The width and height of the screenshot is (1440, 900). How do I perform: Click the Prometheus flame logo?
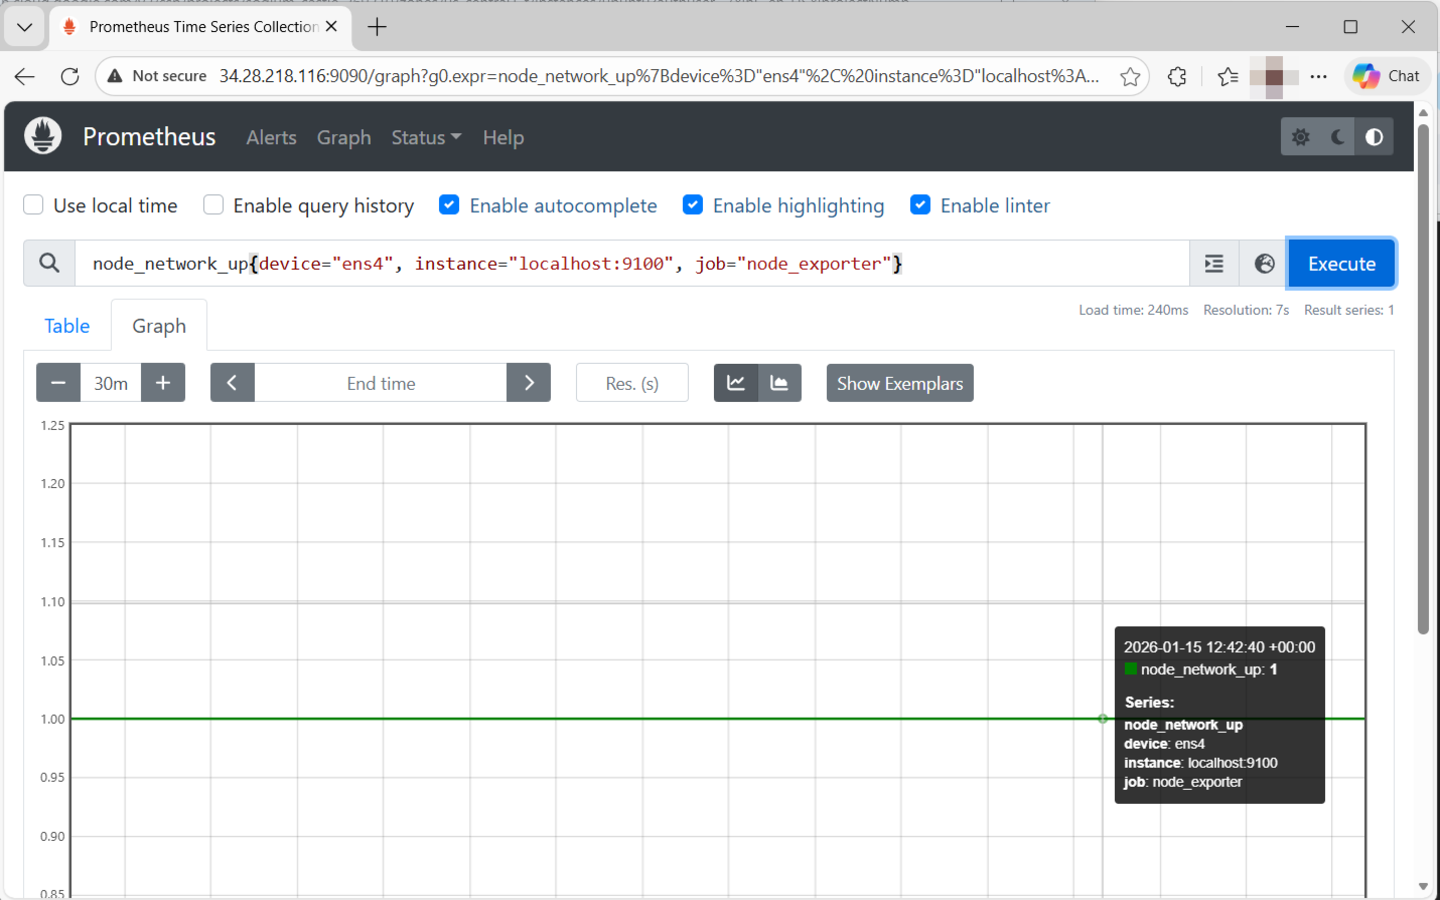coord(42,136)
